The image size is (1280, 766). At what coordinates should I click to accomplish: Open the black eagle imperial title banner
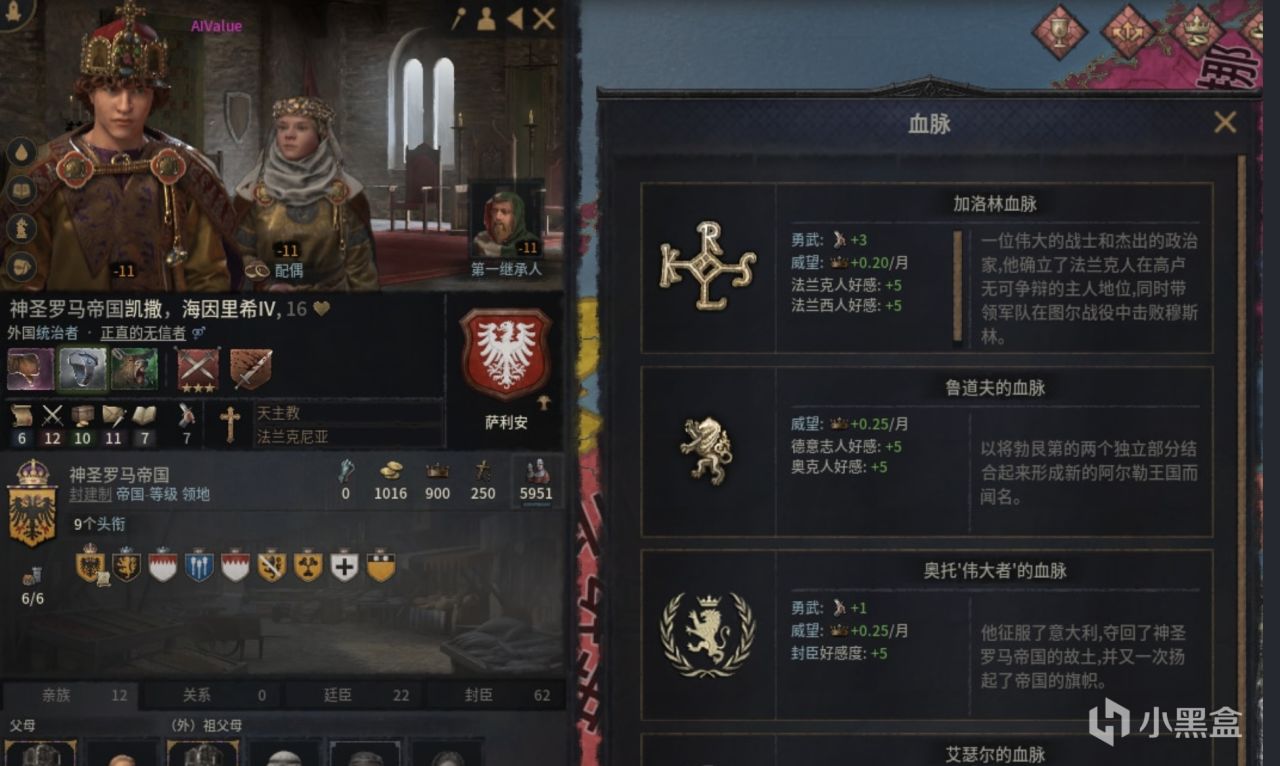coord(32,503)
